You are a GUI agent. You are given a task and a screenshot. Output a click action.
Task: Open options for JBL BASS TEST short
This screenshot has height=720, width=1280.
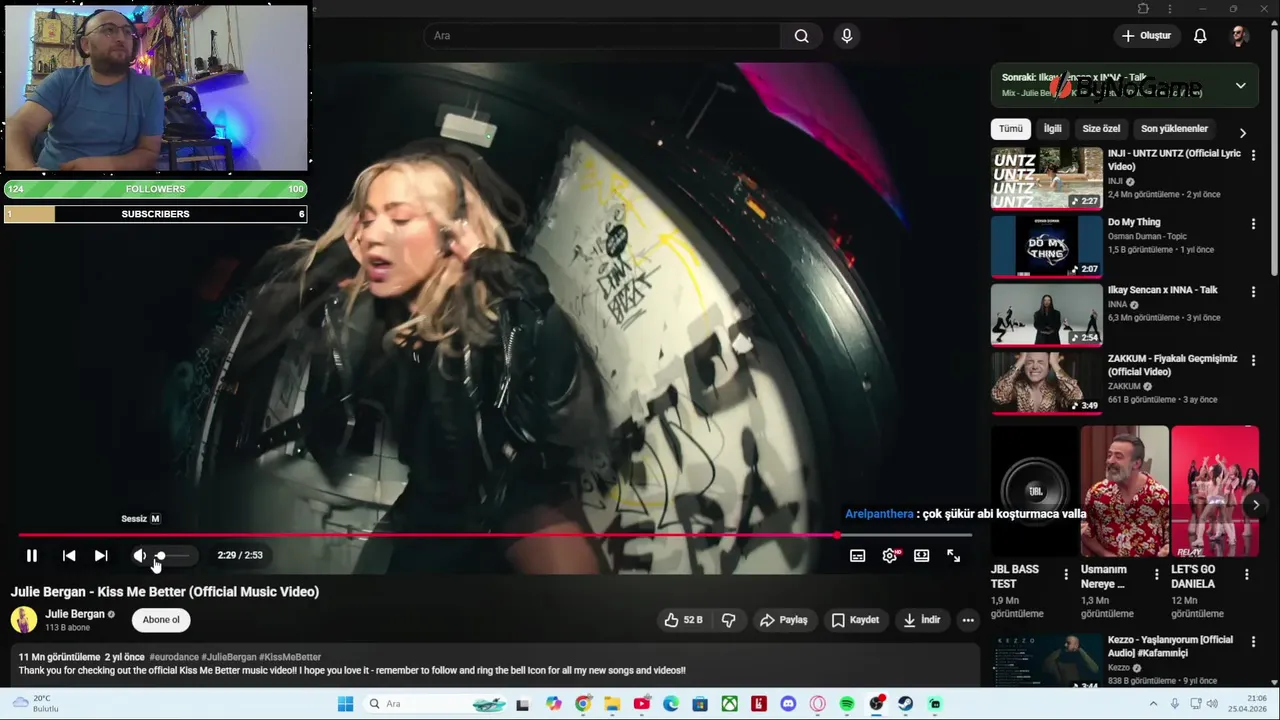pos(1066,574)
